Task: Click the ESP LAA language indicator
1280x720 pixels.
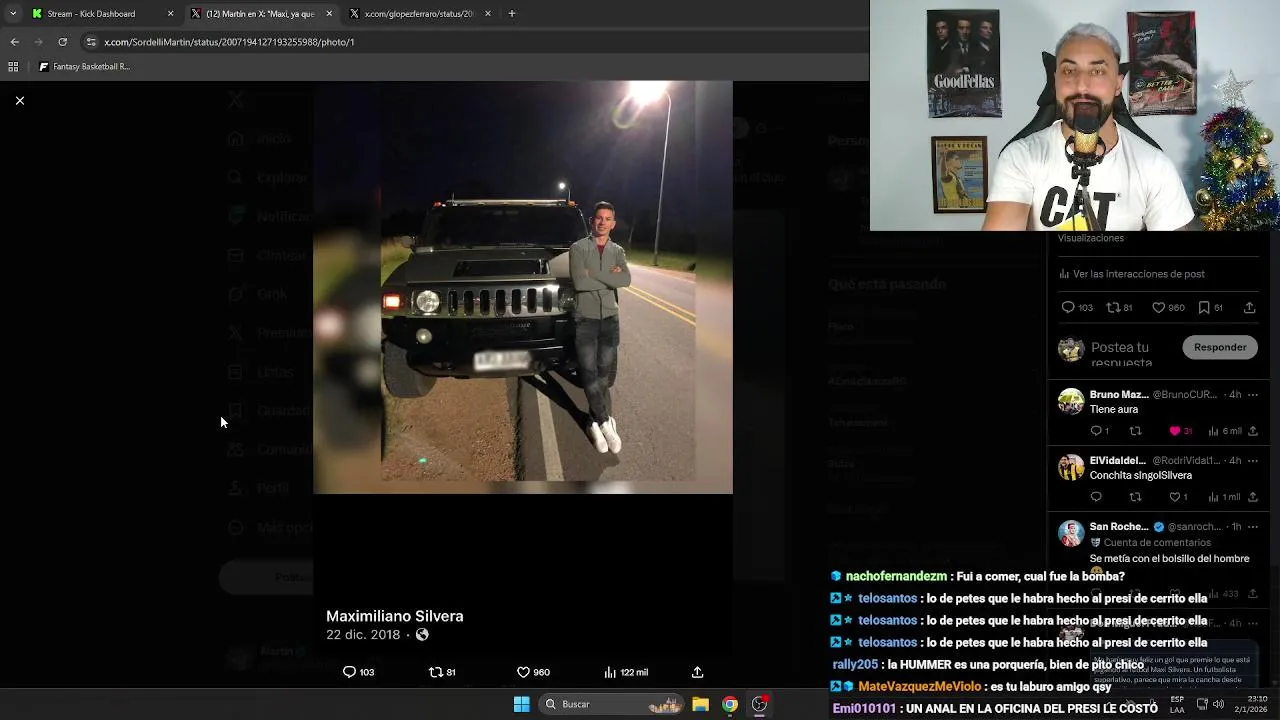Action: tap(1177, 704)
